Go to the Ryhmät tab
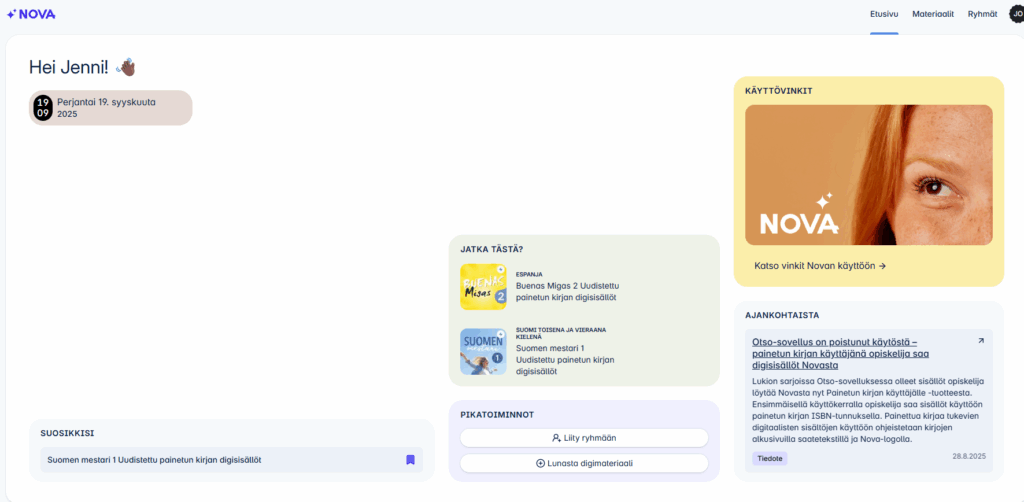The height and width of the screenshot is (502, 1024). pyautogui.click(x=982, y=14)
